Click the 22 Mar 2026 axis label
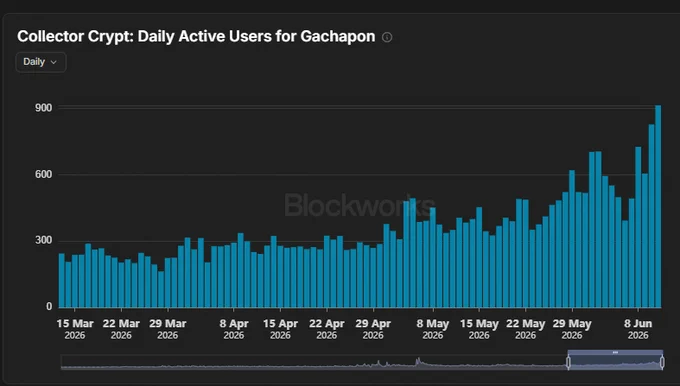Viewport: 680px width, 386px height. click(121, 329)
